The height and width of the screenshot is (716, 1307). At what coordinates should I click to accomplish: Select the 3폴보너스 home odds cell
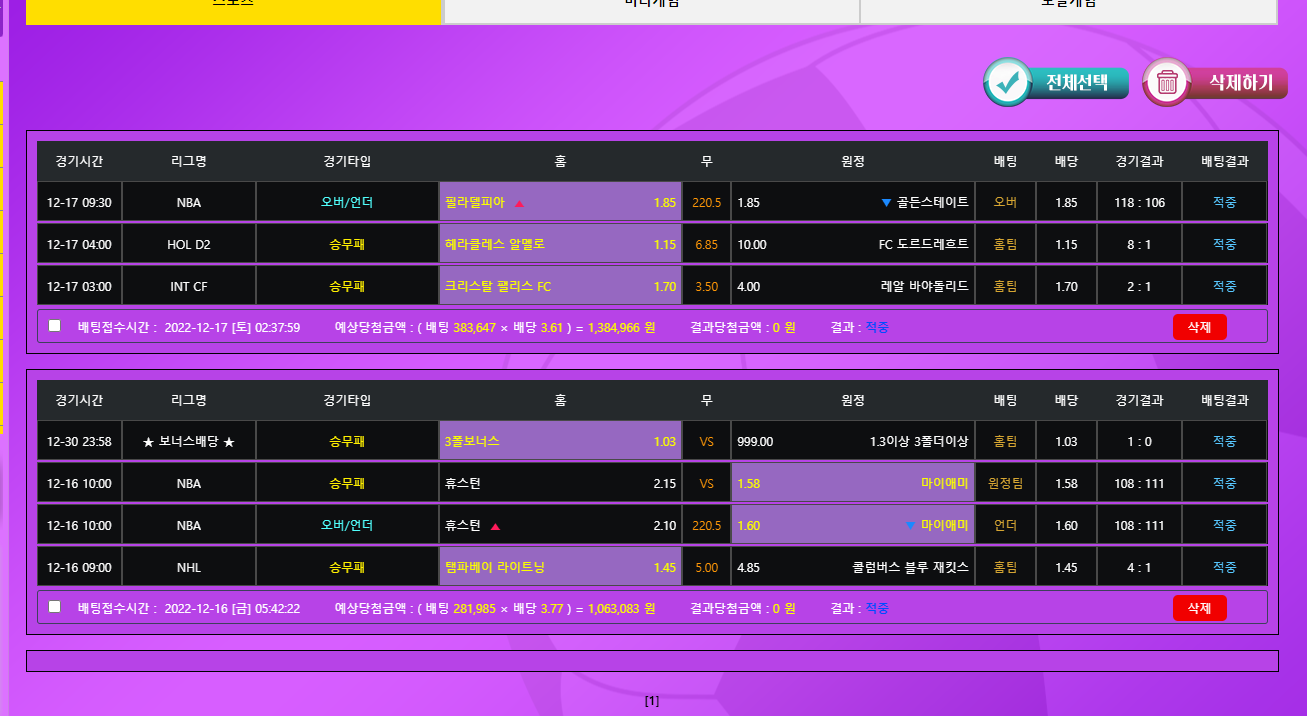[x=560, y=441]
